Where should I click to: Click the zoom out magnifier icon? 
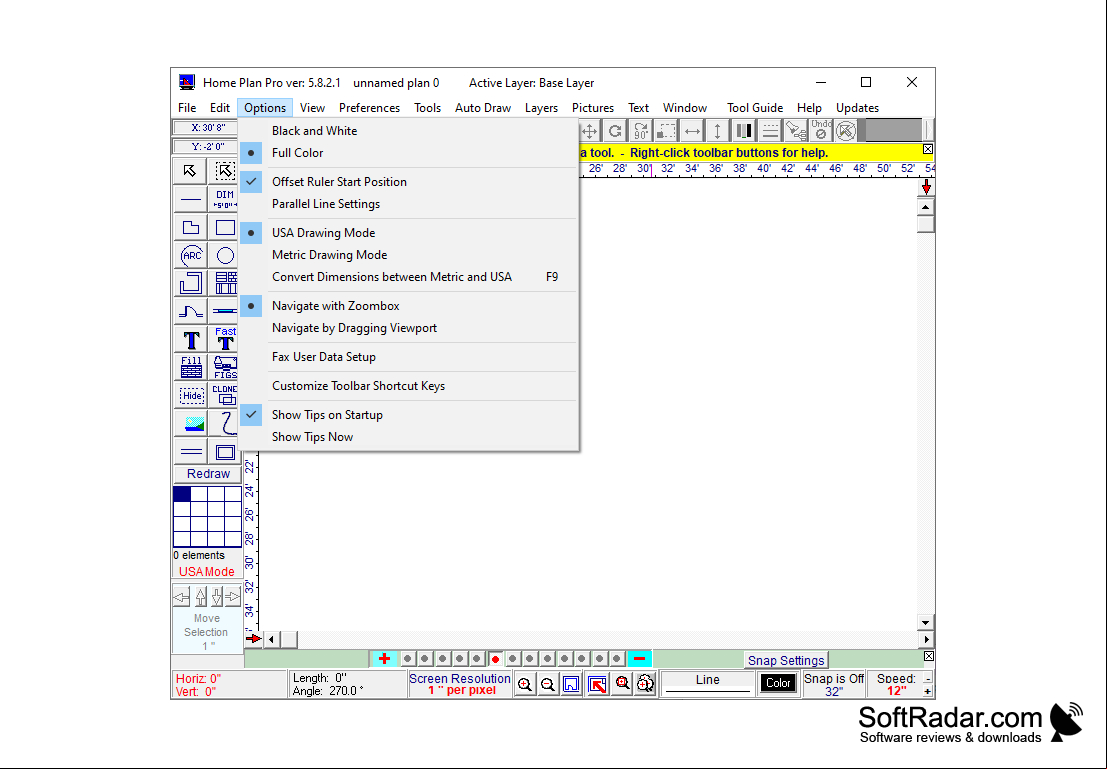click(548, 684)
